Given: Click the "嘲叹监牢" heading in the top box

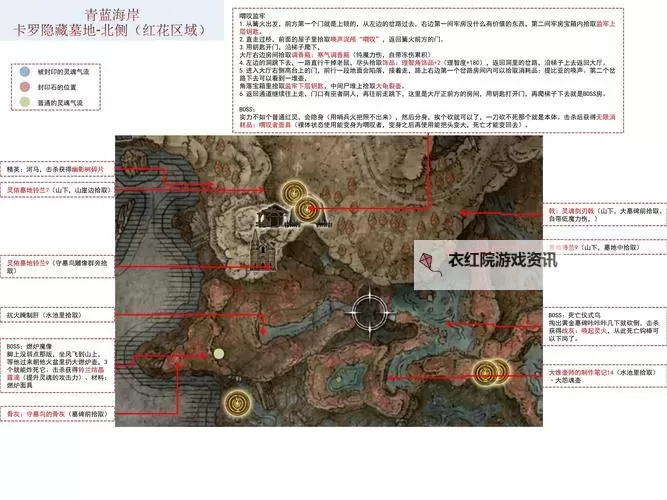Looking at the screenshot, I should [252, 16].
